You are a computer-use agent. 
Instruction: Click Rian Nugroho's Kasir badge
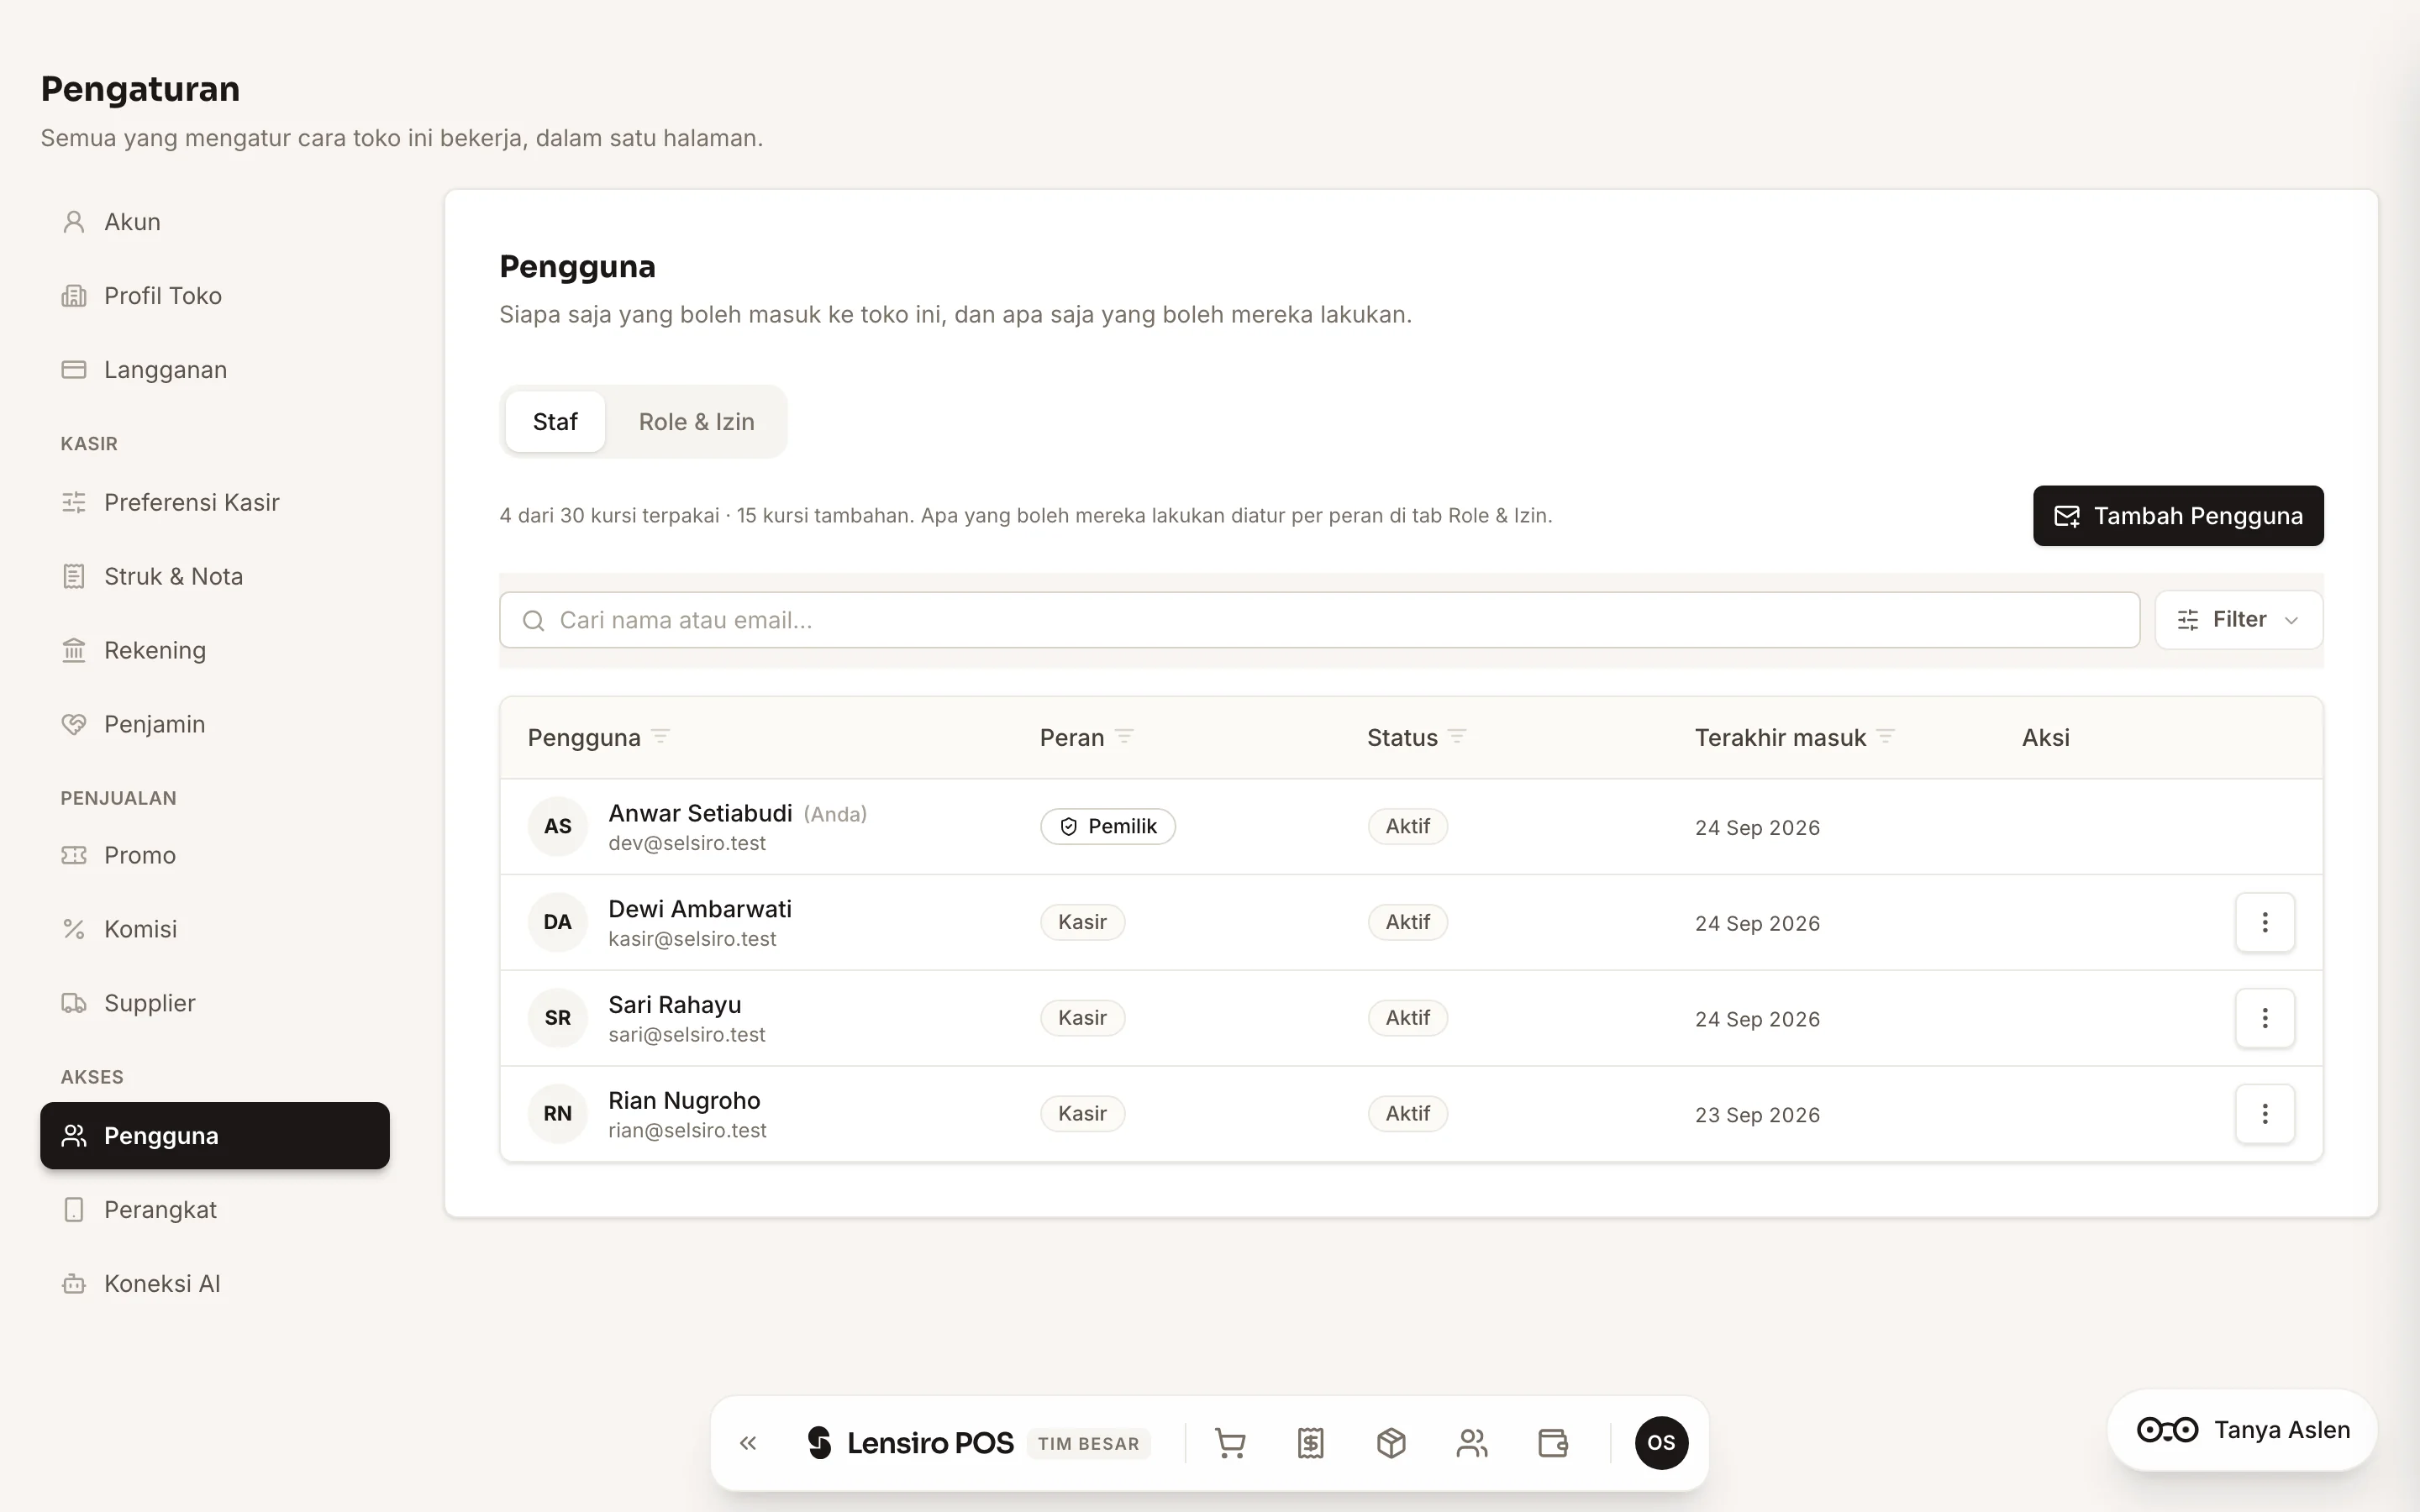[x=1082, y=1114]
